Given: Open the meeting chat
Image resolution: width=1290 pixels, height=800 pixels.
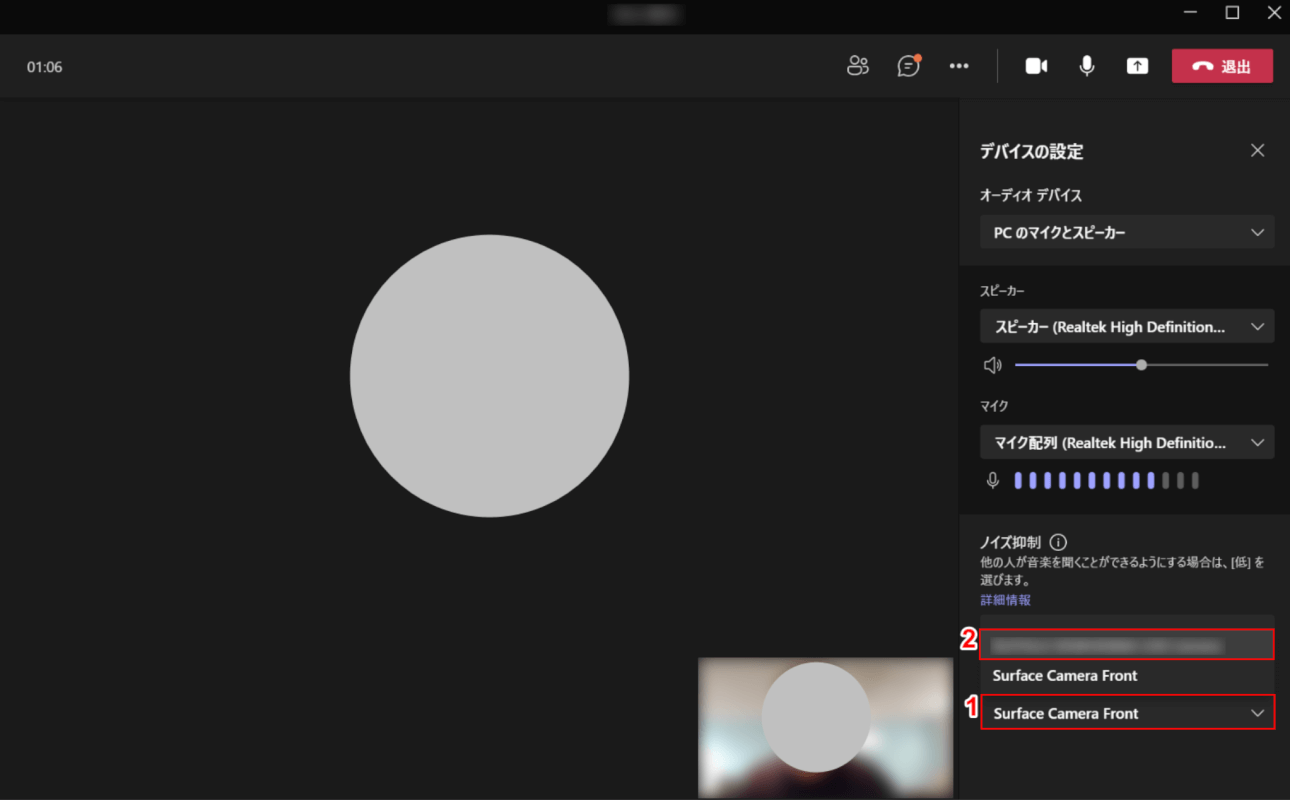Looking at the screenshot, I should click(908, 66).
